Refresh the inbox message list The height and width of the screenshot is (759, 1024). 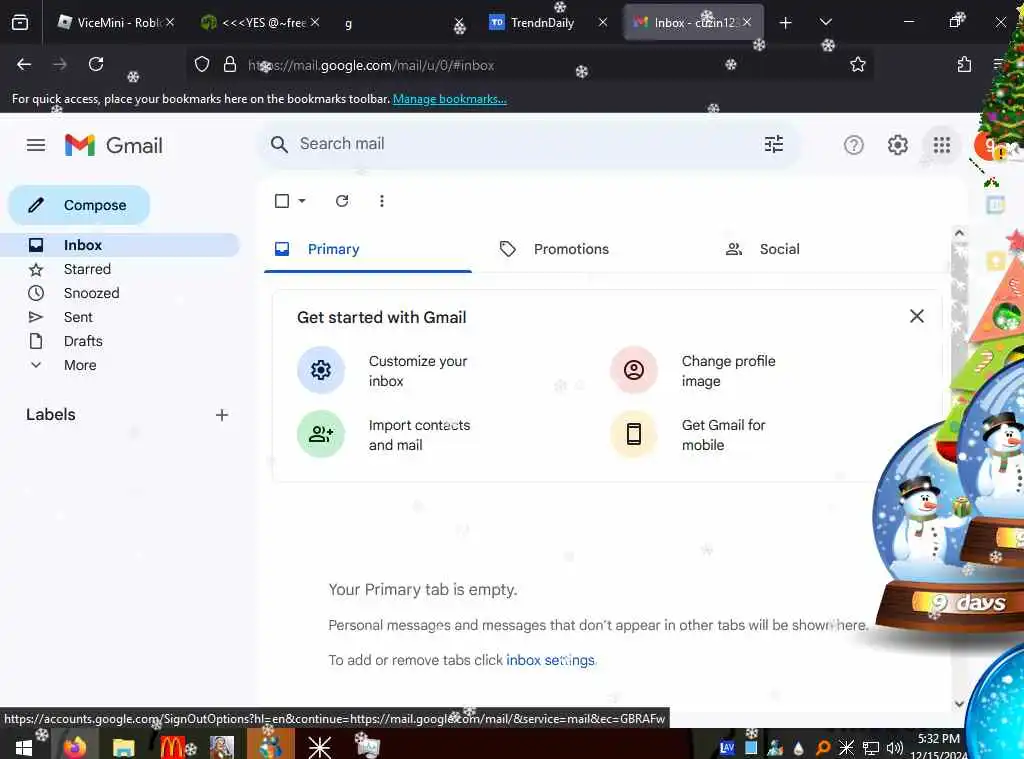point(342,201)
